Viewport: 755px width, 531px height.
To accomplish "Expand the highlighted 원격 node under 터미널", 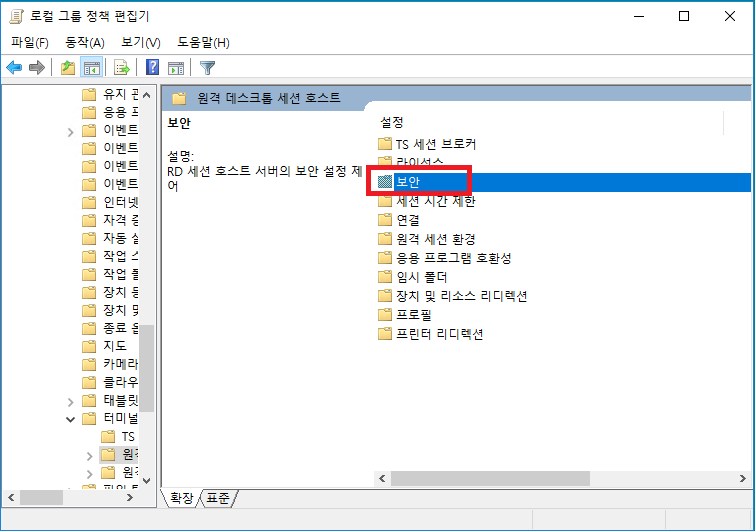I will coord(90,456).
